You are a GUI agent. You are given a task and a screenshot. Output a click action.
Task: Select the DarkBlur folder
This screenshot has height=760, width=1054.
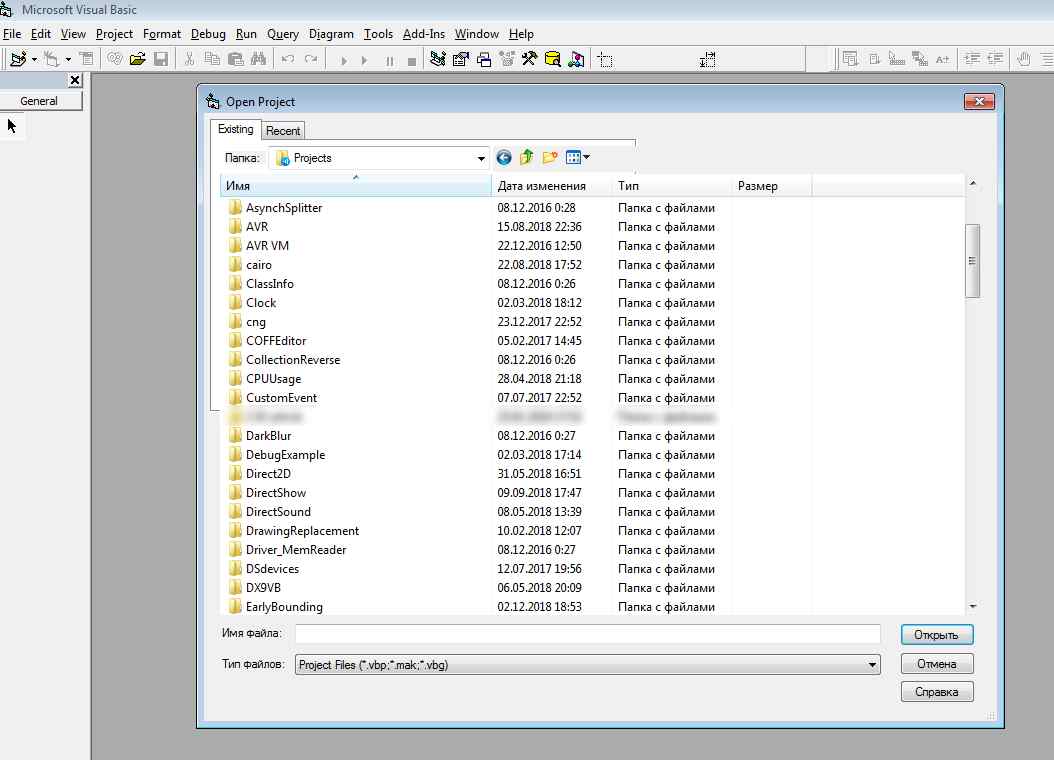259,435
